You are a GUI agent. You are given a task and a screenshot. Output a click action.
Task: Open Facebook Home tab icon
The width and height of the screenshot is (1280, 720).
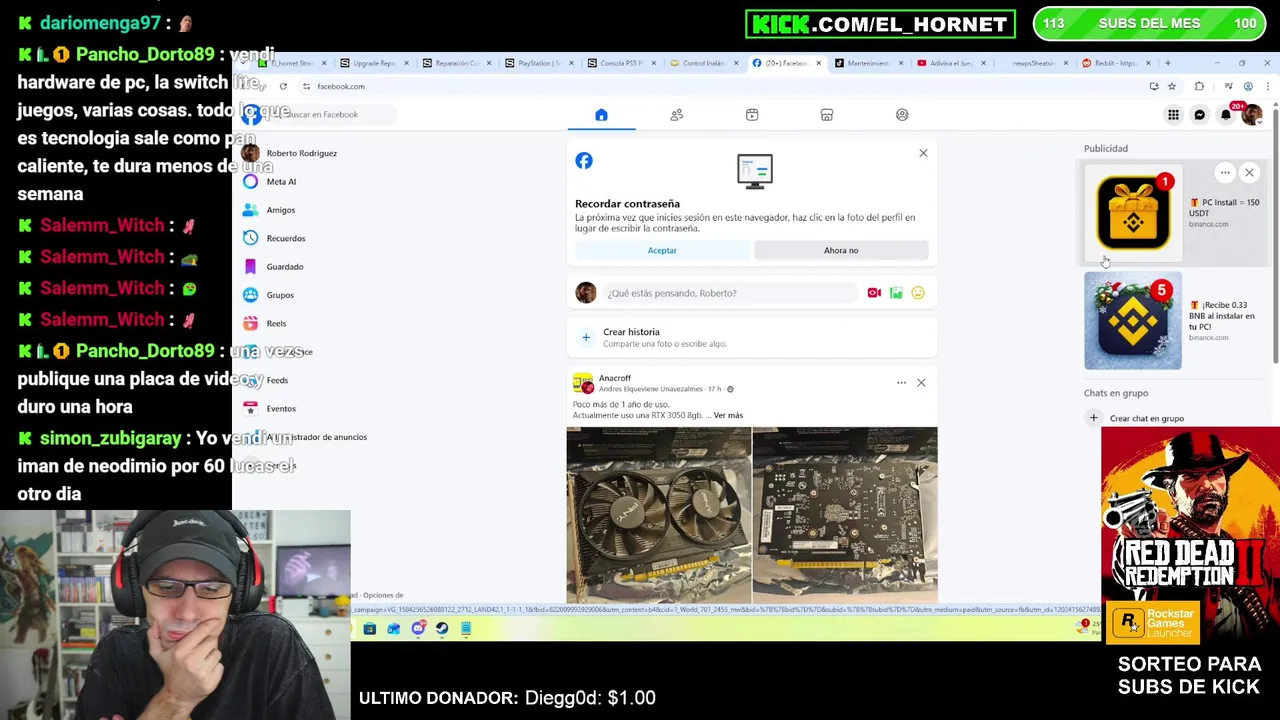(601, 115)
